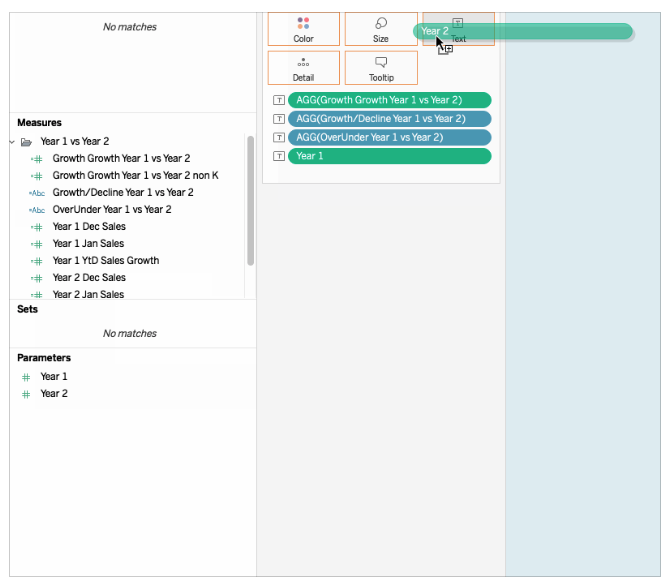Click text icon beside AGG(OverUnder) pill

279,137
